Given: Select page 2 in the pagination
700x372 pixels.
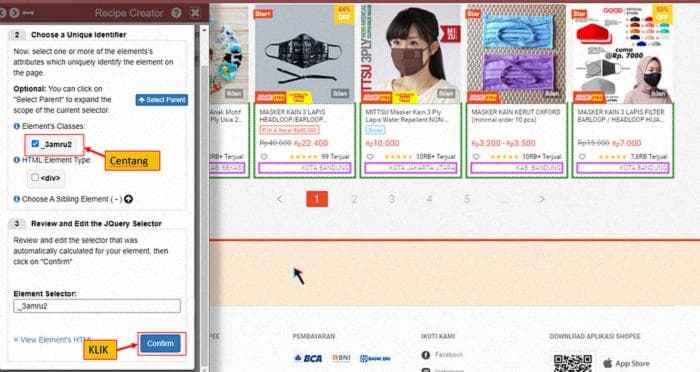Looking at the screenshot, I should click(x=354, y=199).
